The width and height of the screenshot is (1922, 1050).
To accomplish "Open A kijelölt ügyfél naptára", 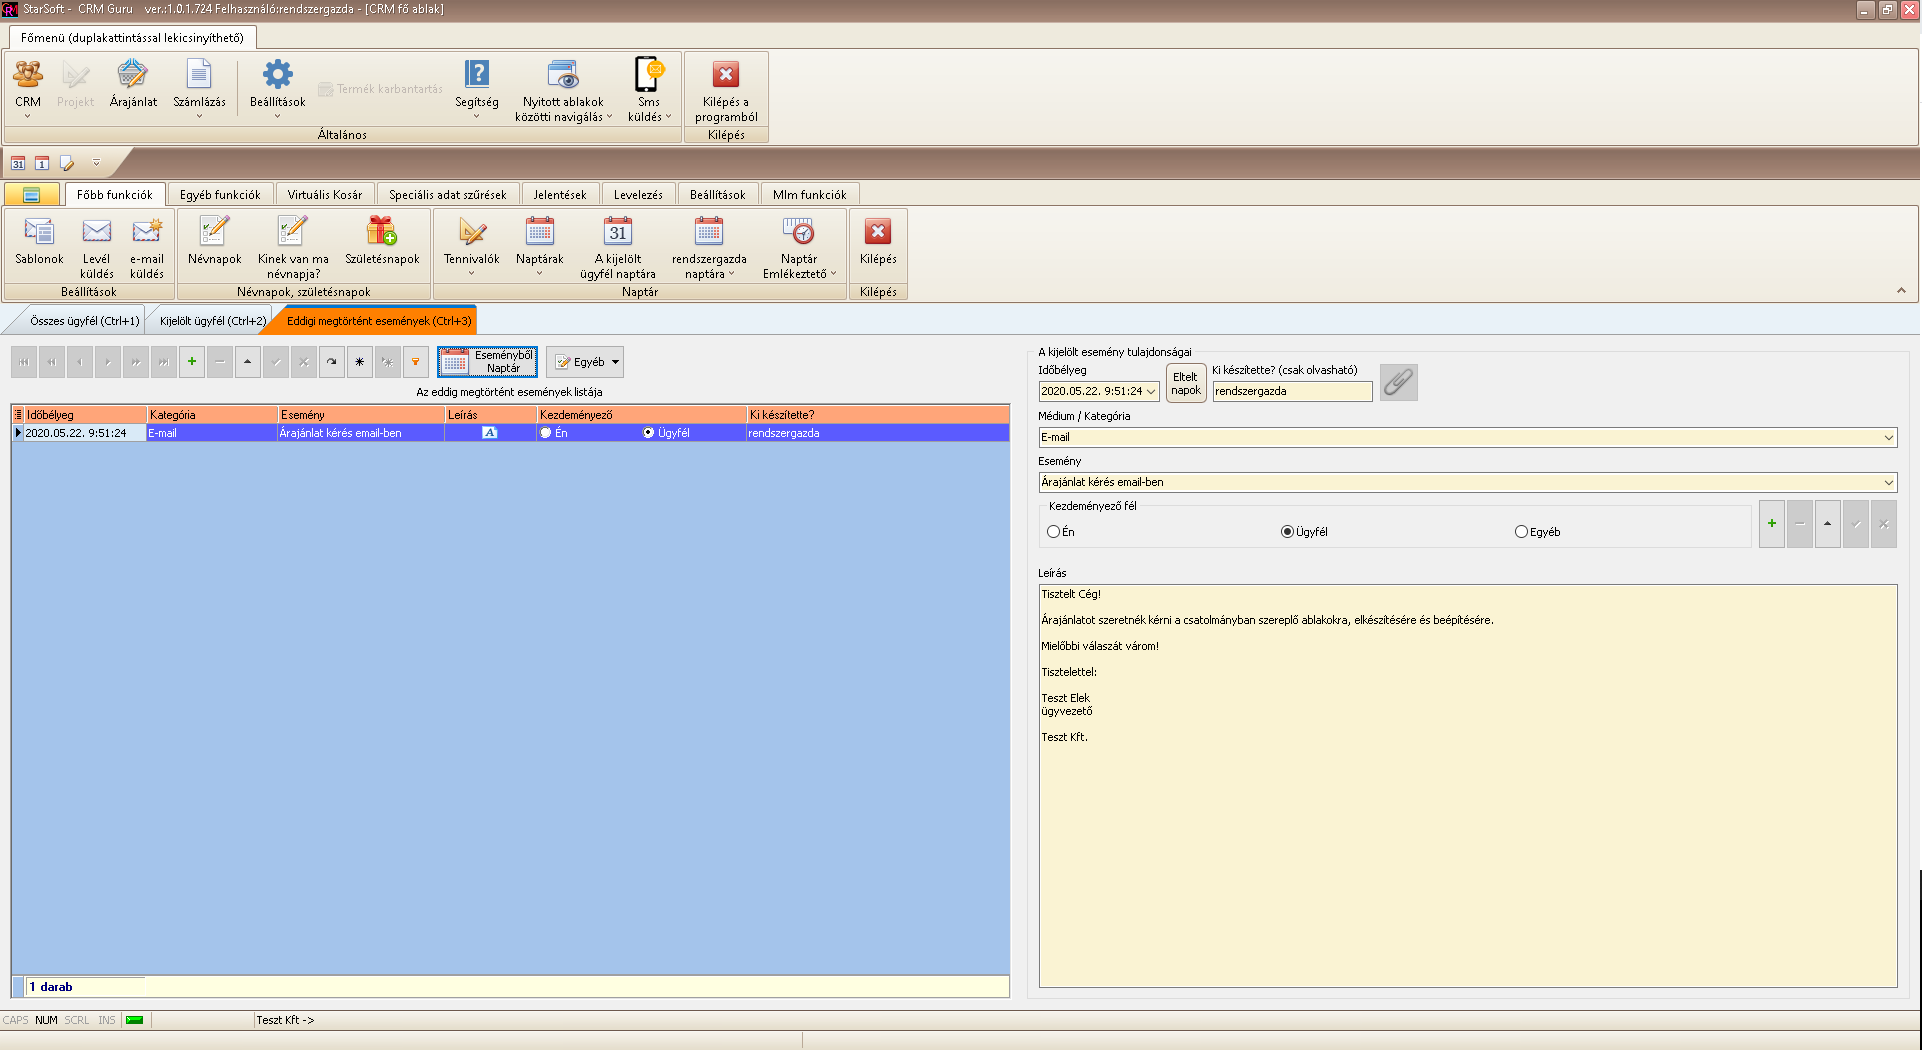I will [618, 248].
